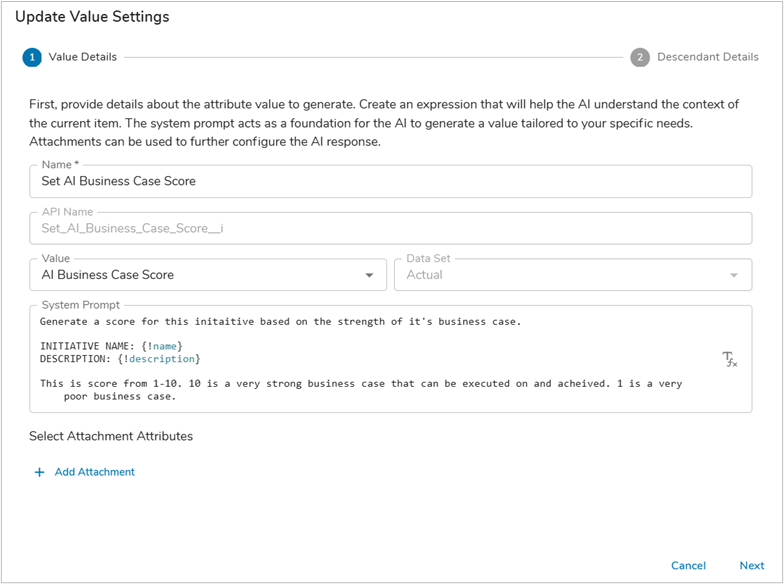Open the expression editor fx icon
784x584 pixels.
(729, 359)
